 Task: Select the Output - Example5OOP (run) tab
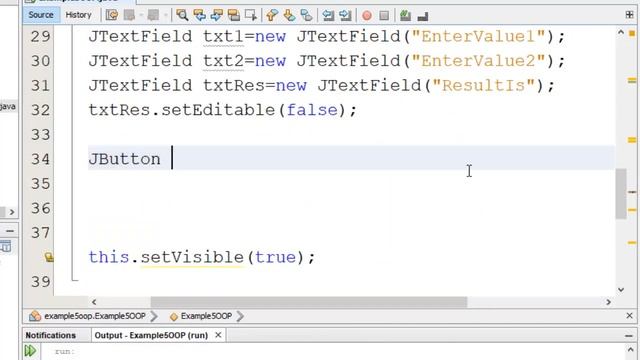coord(151,335)
